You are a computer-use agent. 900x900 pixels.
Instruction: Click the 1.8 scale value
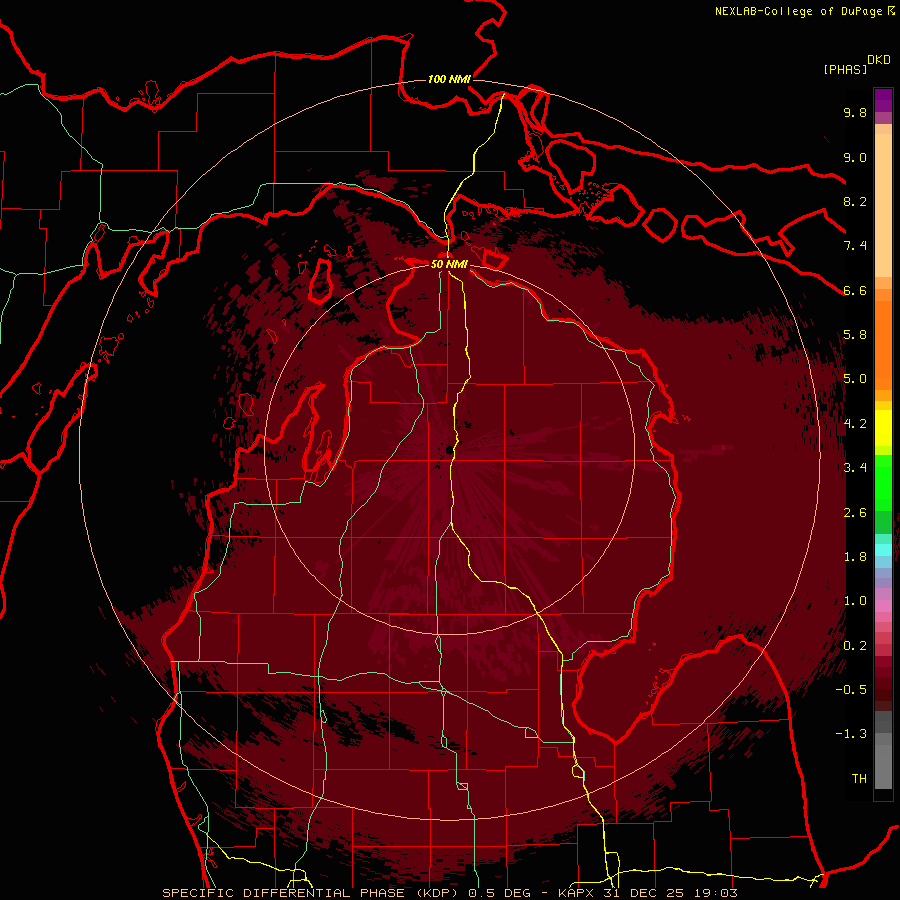855,557
